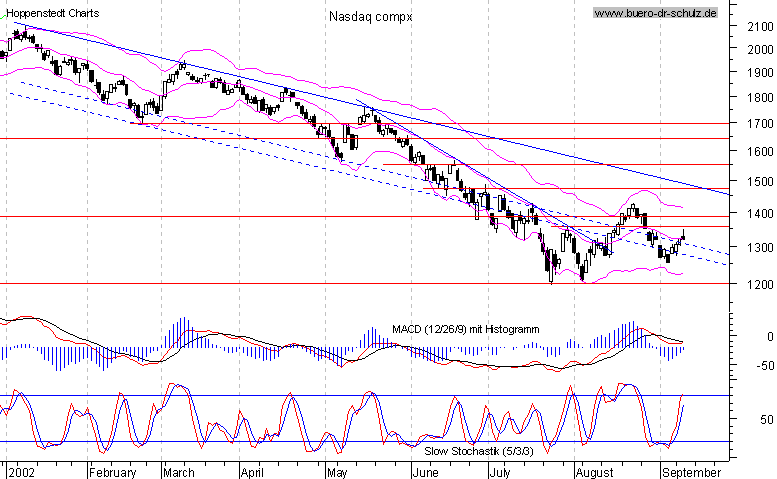Click the 1200 price axis label
Viewport: 777px width, 479px height.
click(x=760, y=285)
